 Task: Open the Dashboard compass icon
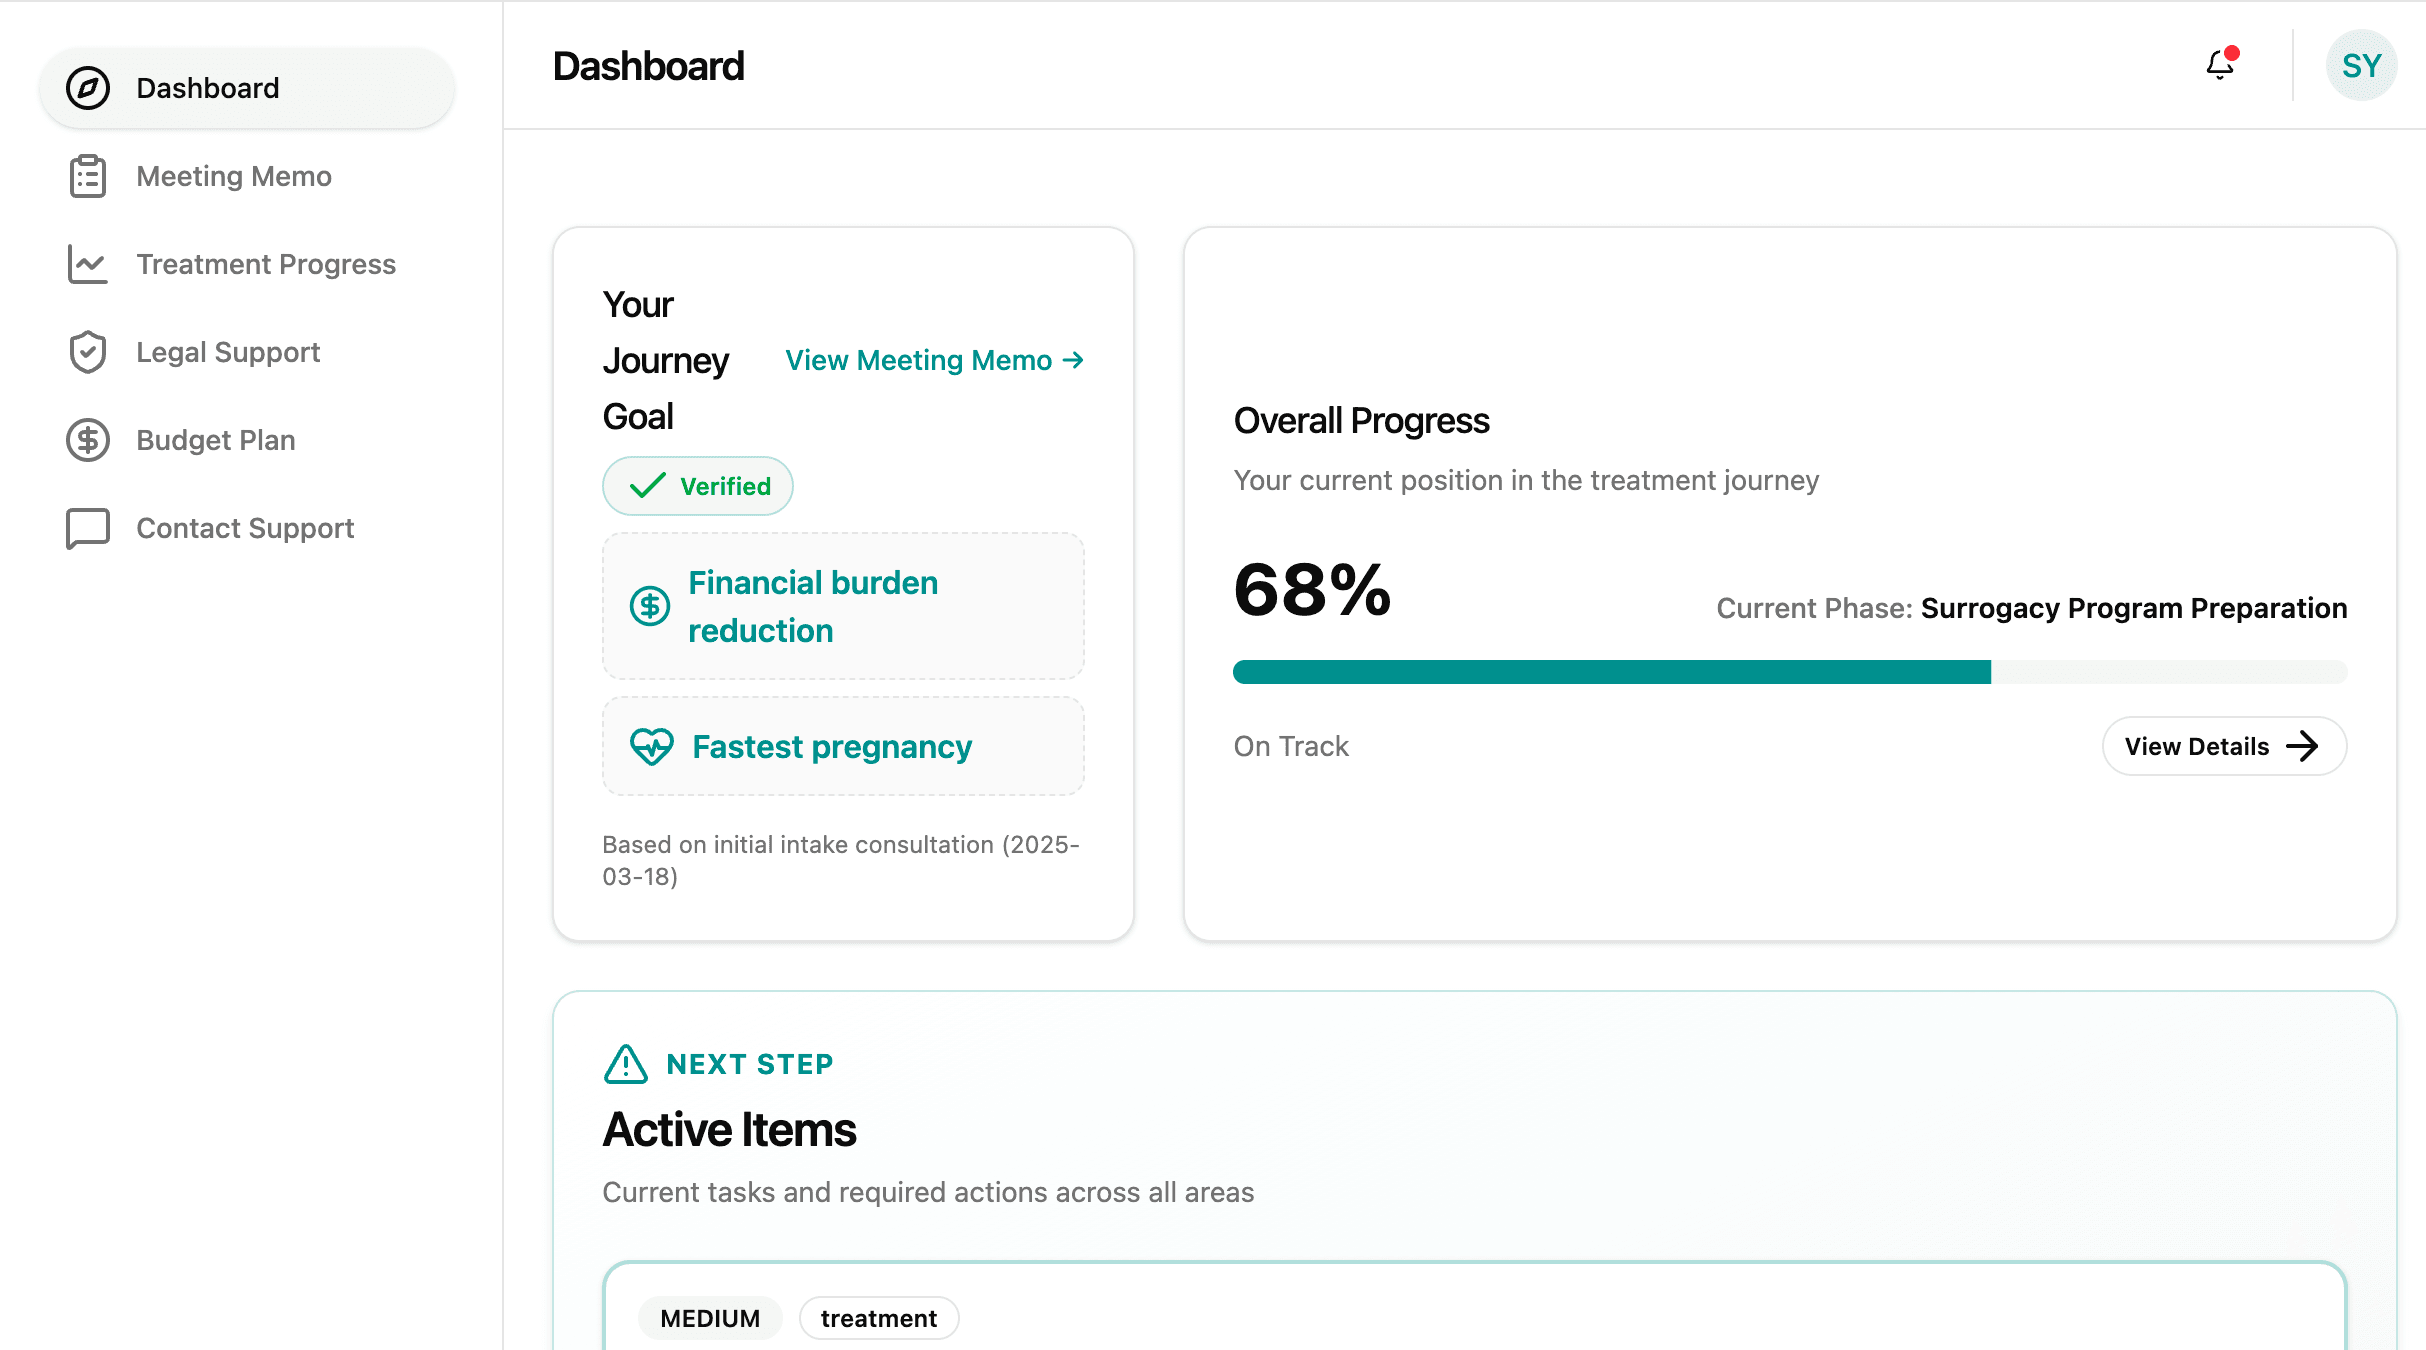(x=88, y=88)
